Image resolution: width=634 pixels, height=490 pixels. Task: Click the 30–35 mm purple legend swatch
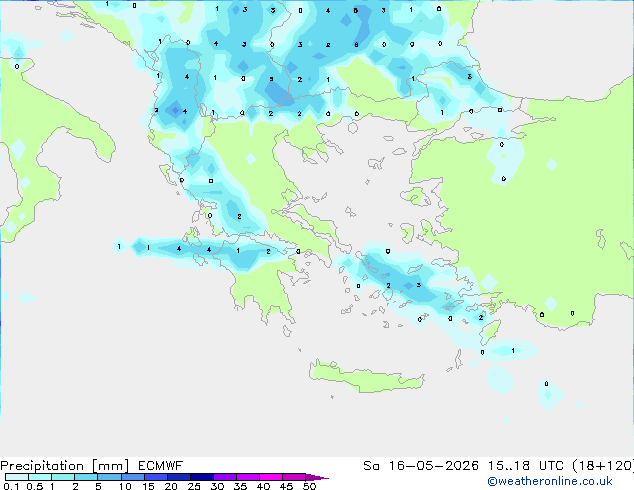pyautogui.click(x=224, y=477)
